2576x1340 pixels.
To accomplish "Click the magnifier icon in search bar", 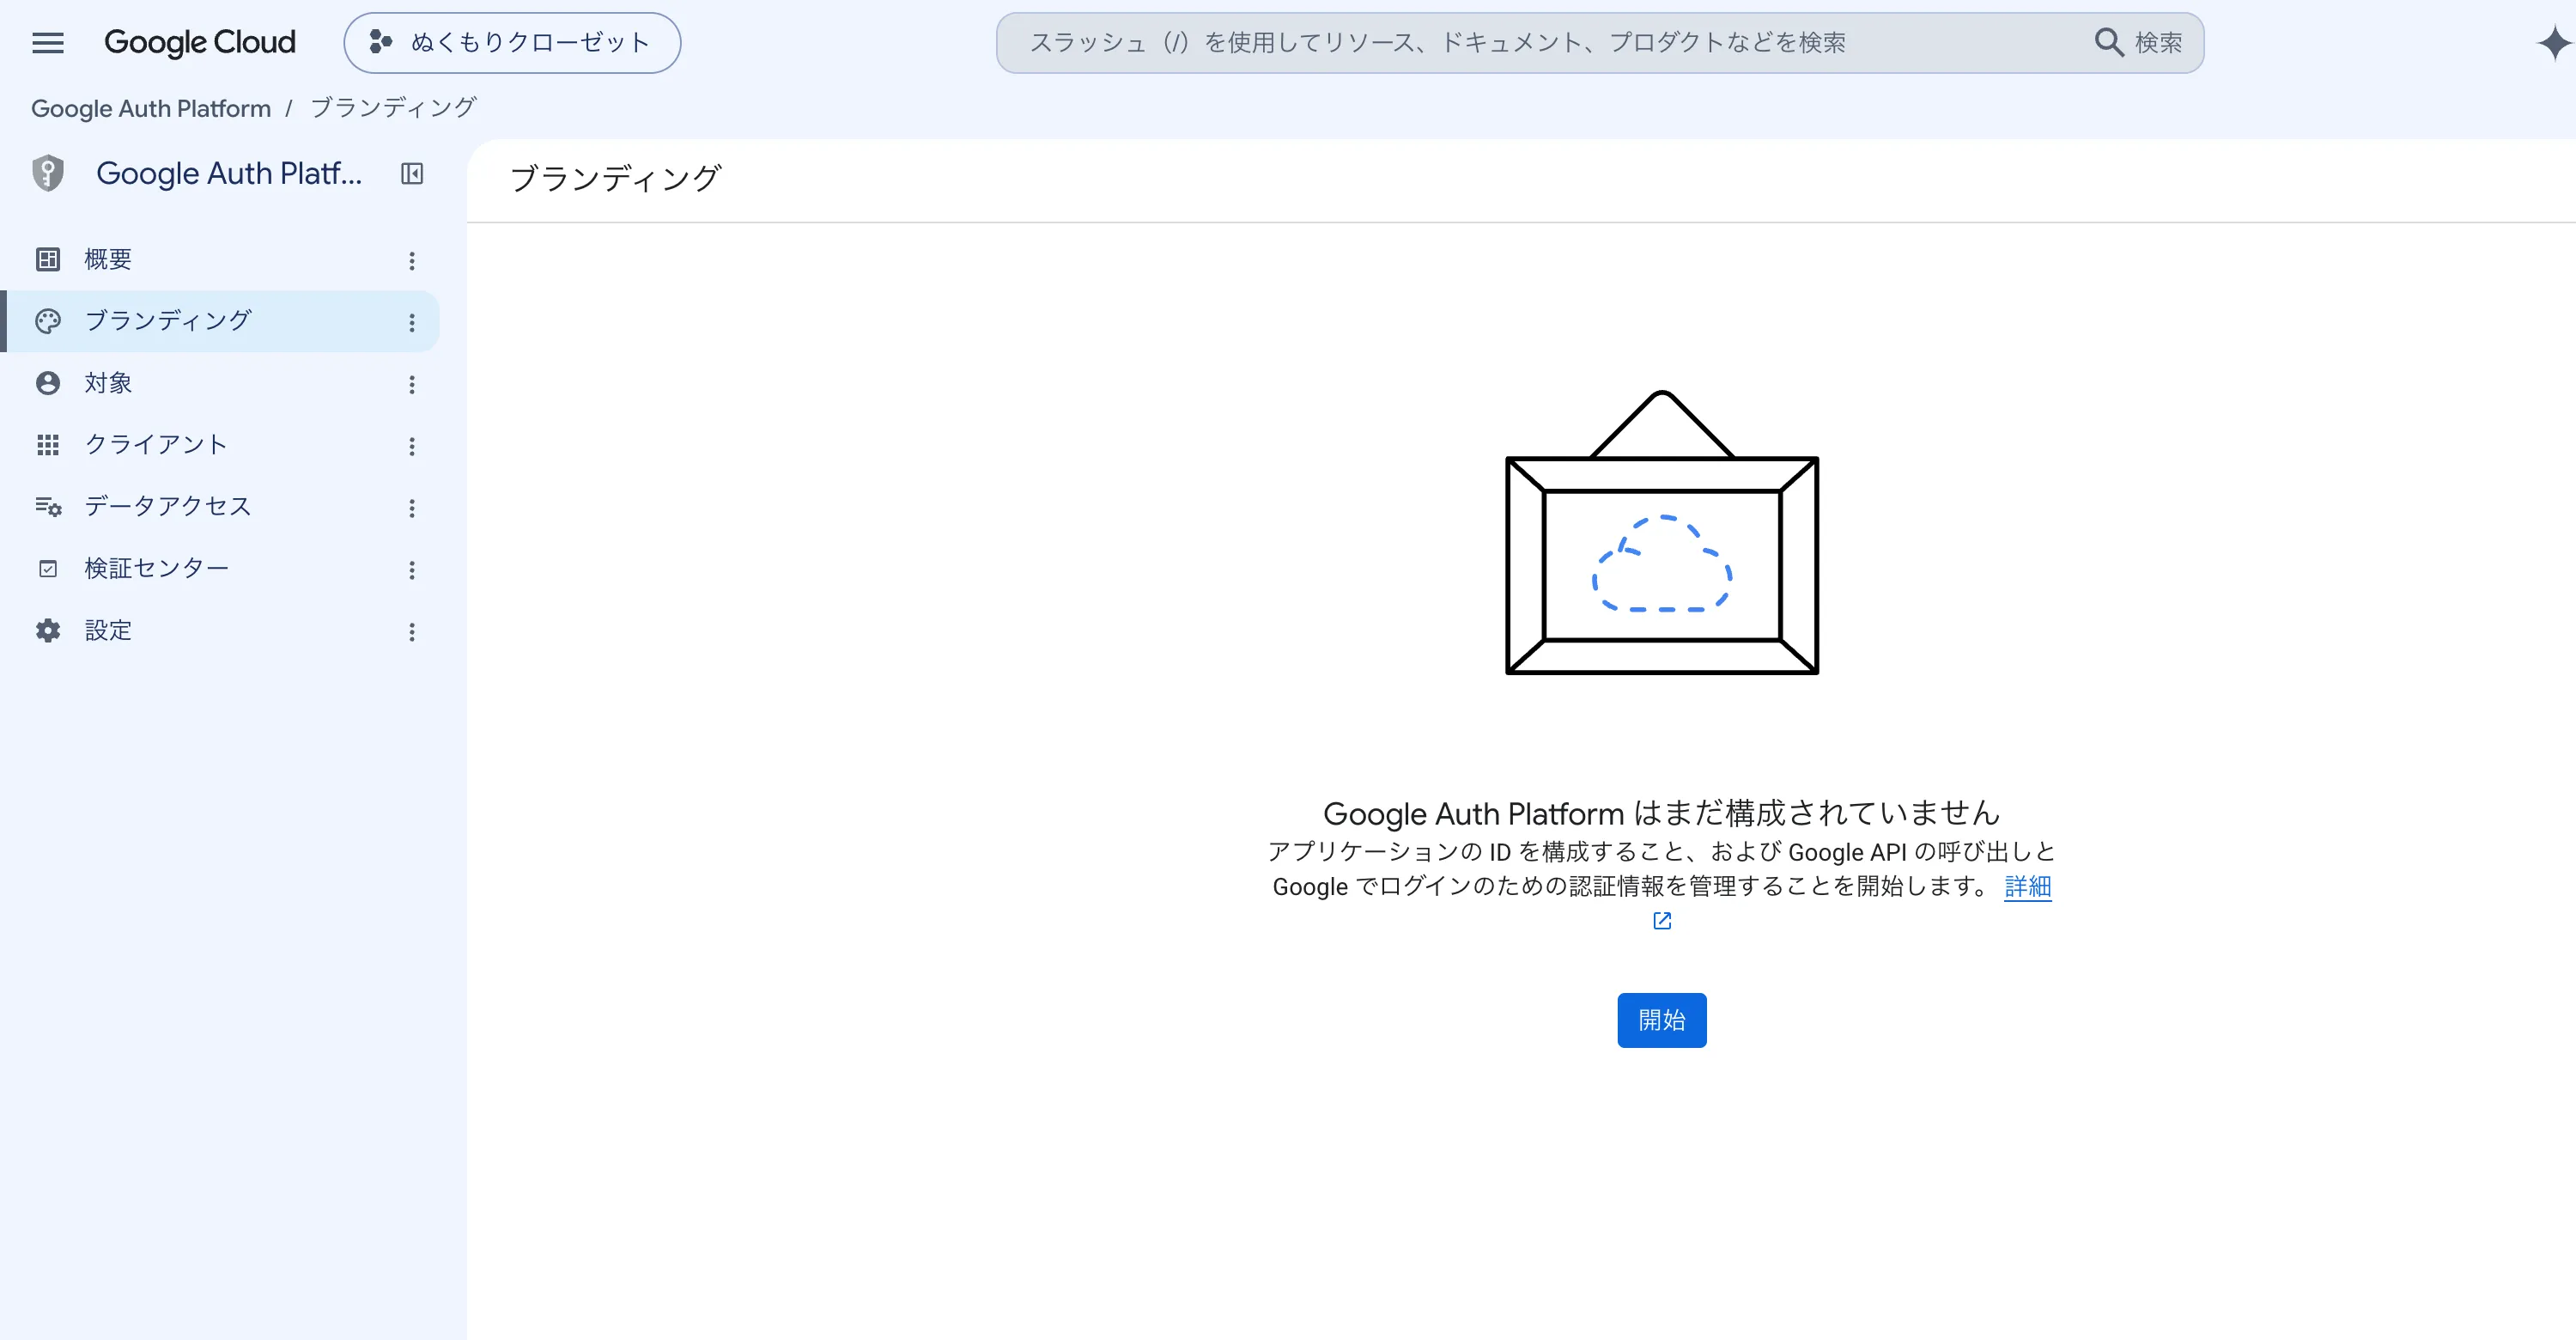I will coord(2109,43).
